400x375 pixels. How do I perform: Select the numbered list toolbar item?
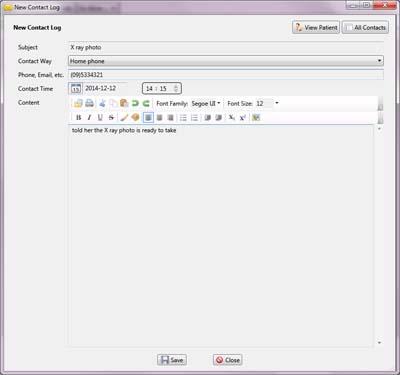(194, 117)
